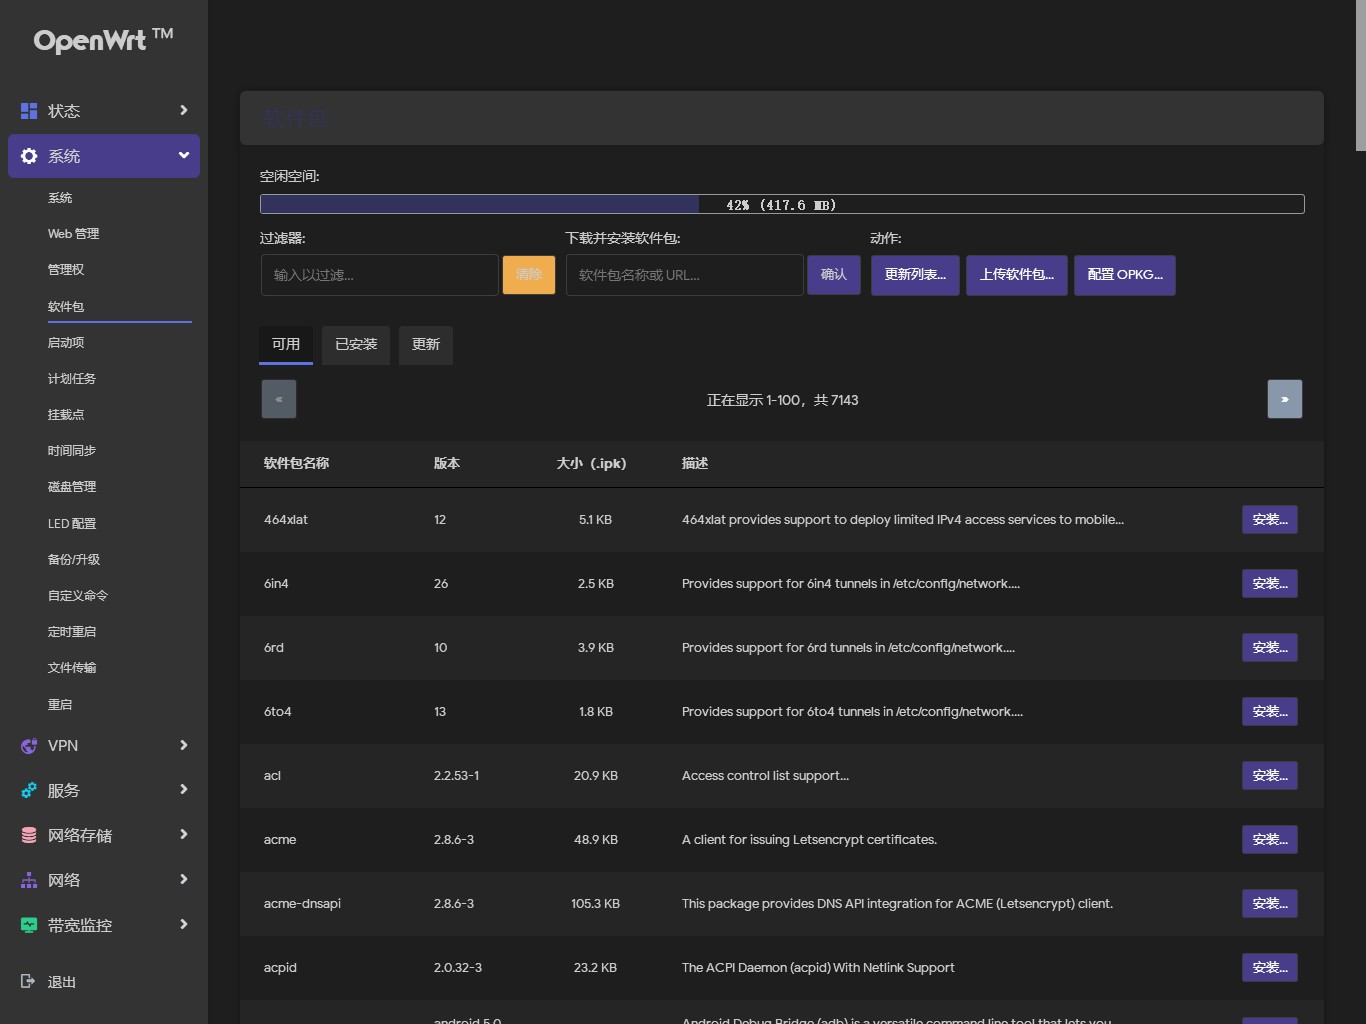Viewport: 1366px width, 1024px height.
Task: Click the free space progress bar
Action: coord(782,204)
